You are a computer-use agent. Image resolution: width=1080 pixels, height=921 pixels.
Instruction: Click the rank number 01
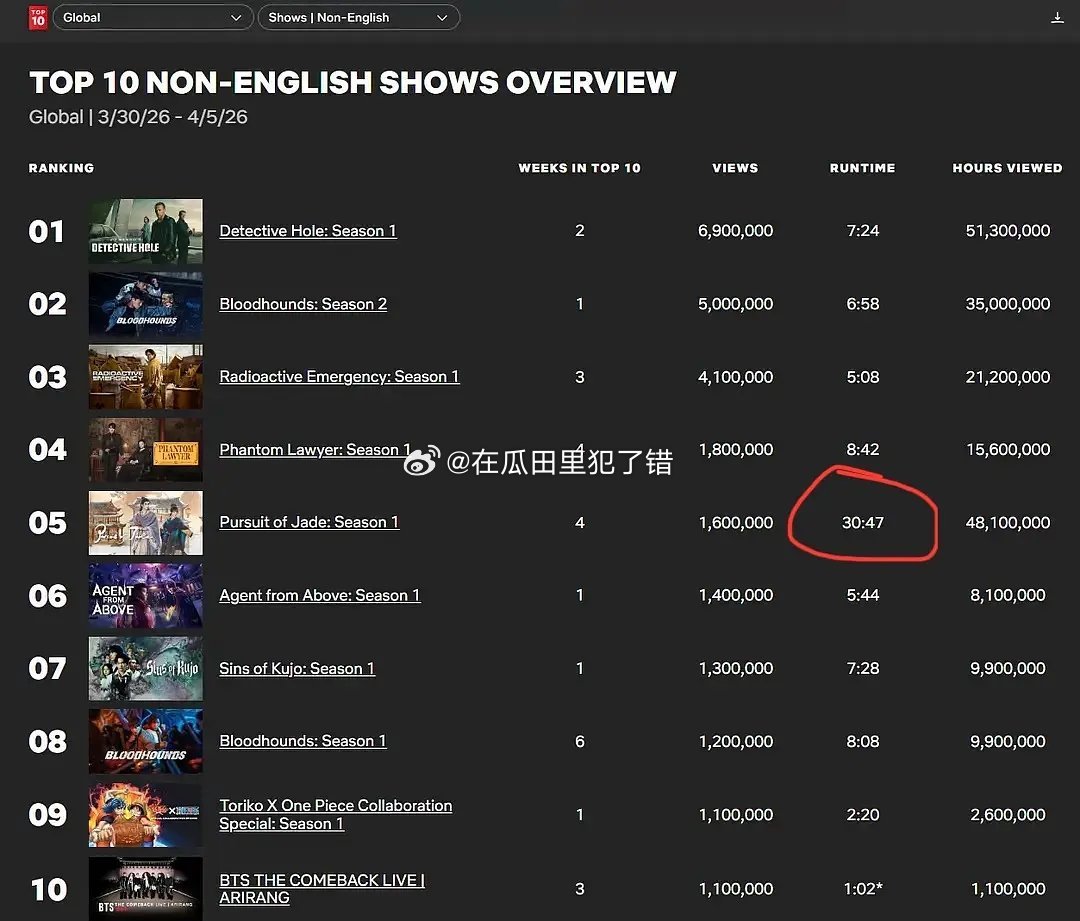(x=46, y=231)
